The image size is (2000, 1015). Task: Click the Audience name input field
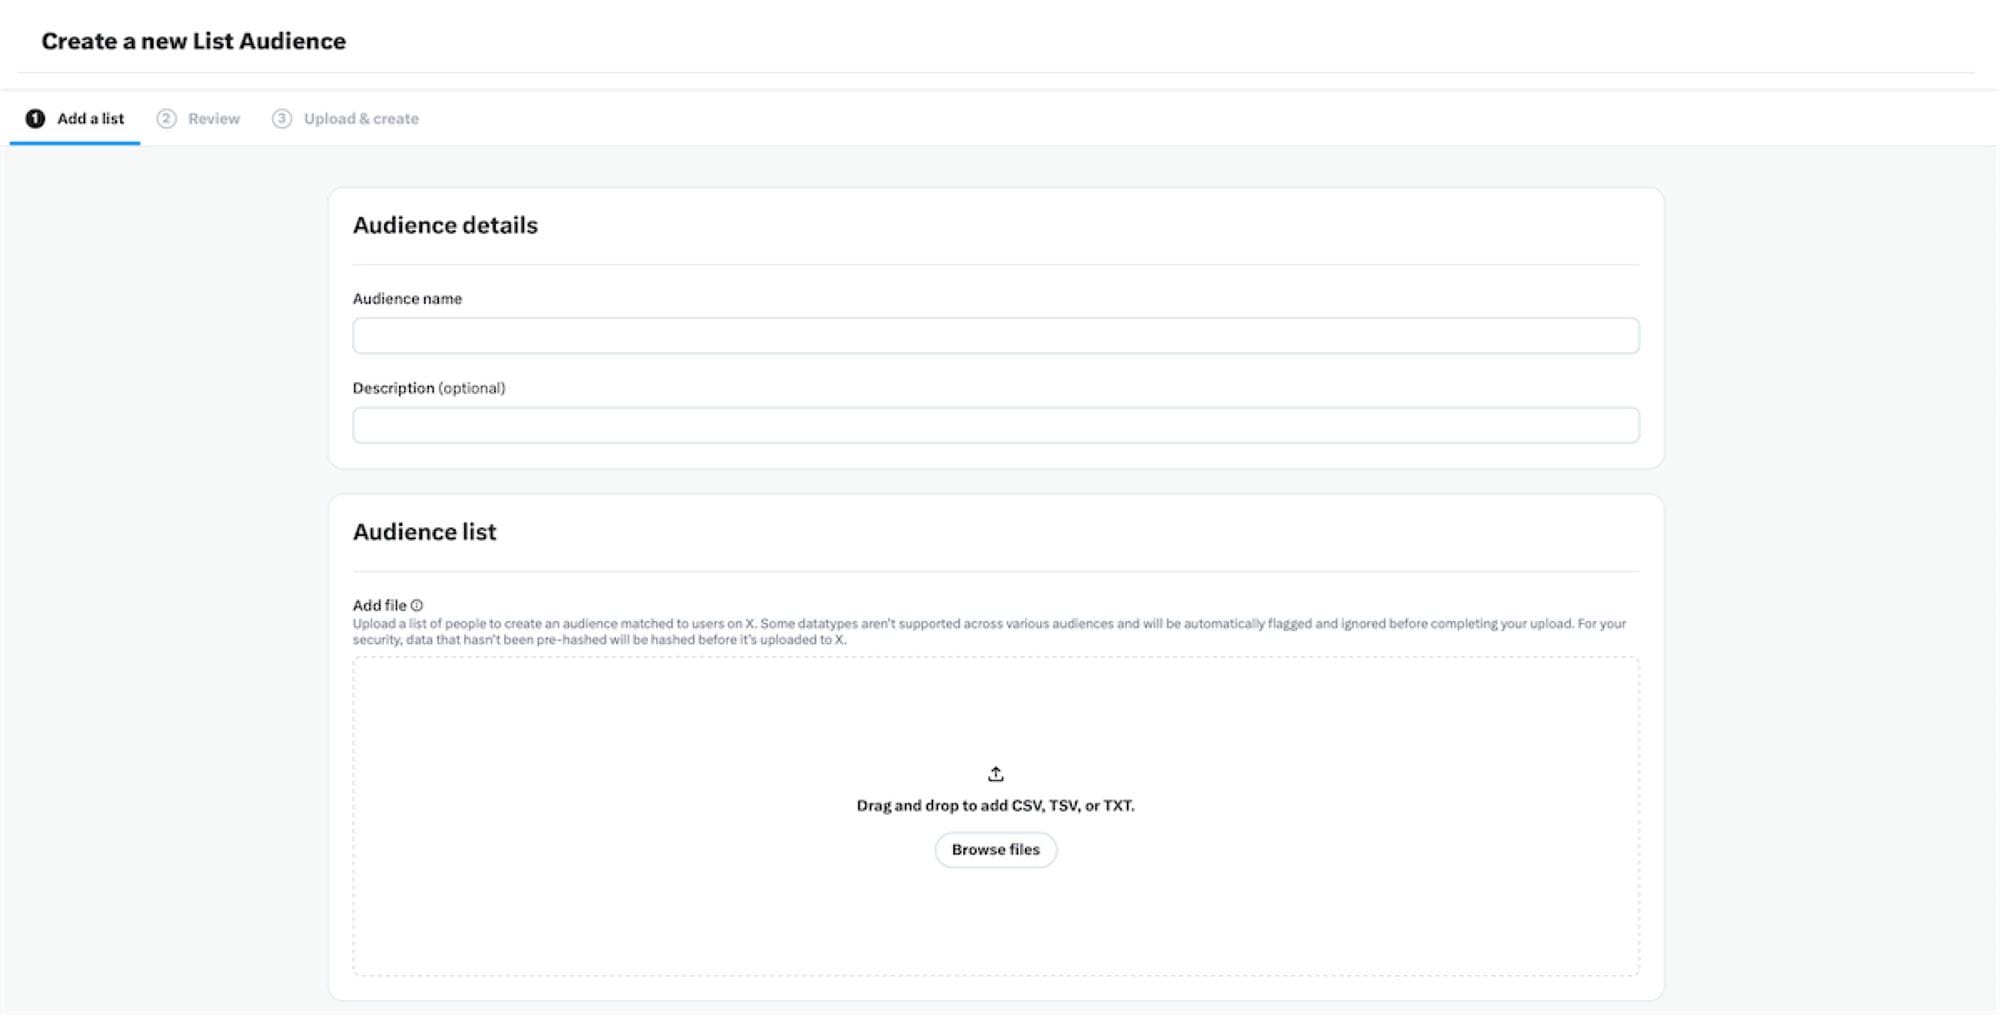coord(995,335)
